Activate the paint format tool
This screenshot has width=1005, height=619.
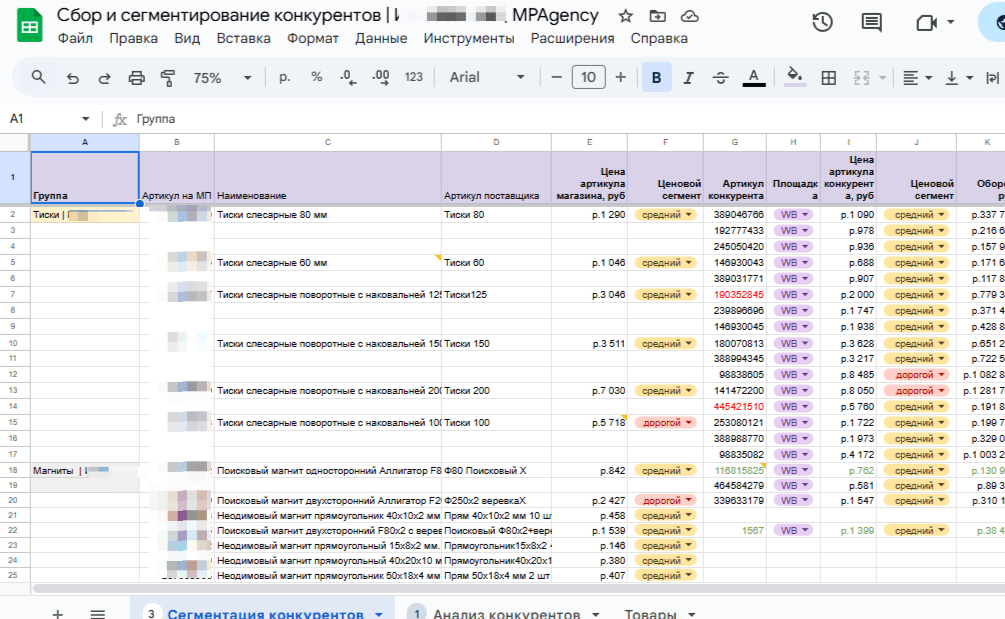pos(168,78)
